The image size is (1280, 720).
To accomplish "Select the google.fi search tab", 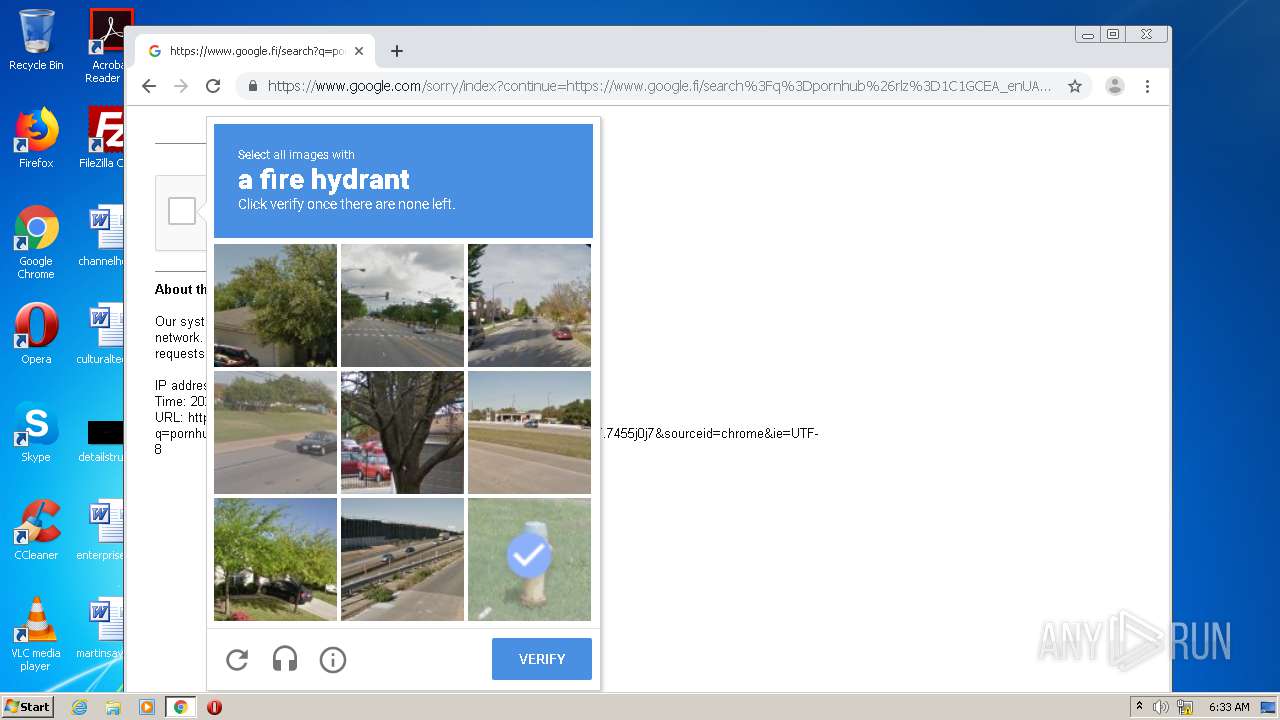I will coord(255,51).
